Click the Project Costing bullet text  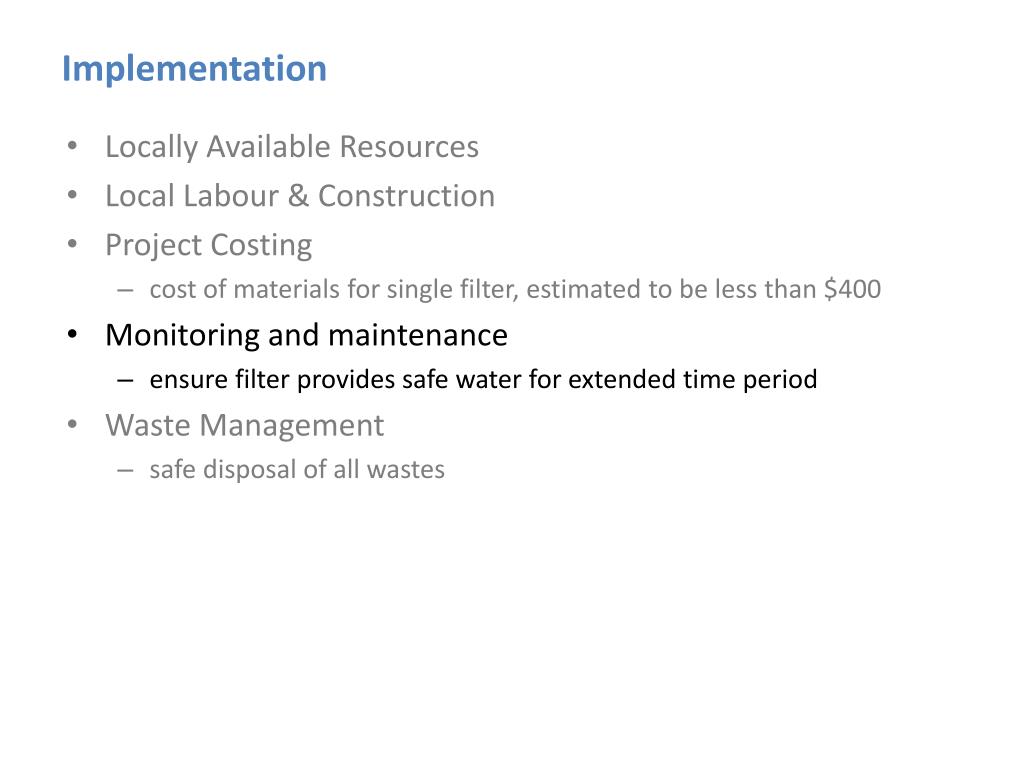(x=208, y=246)
